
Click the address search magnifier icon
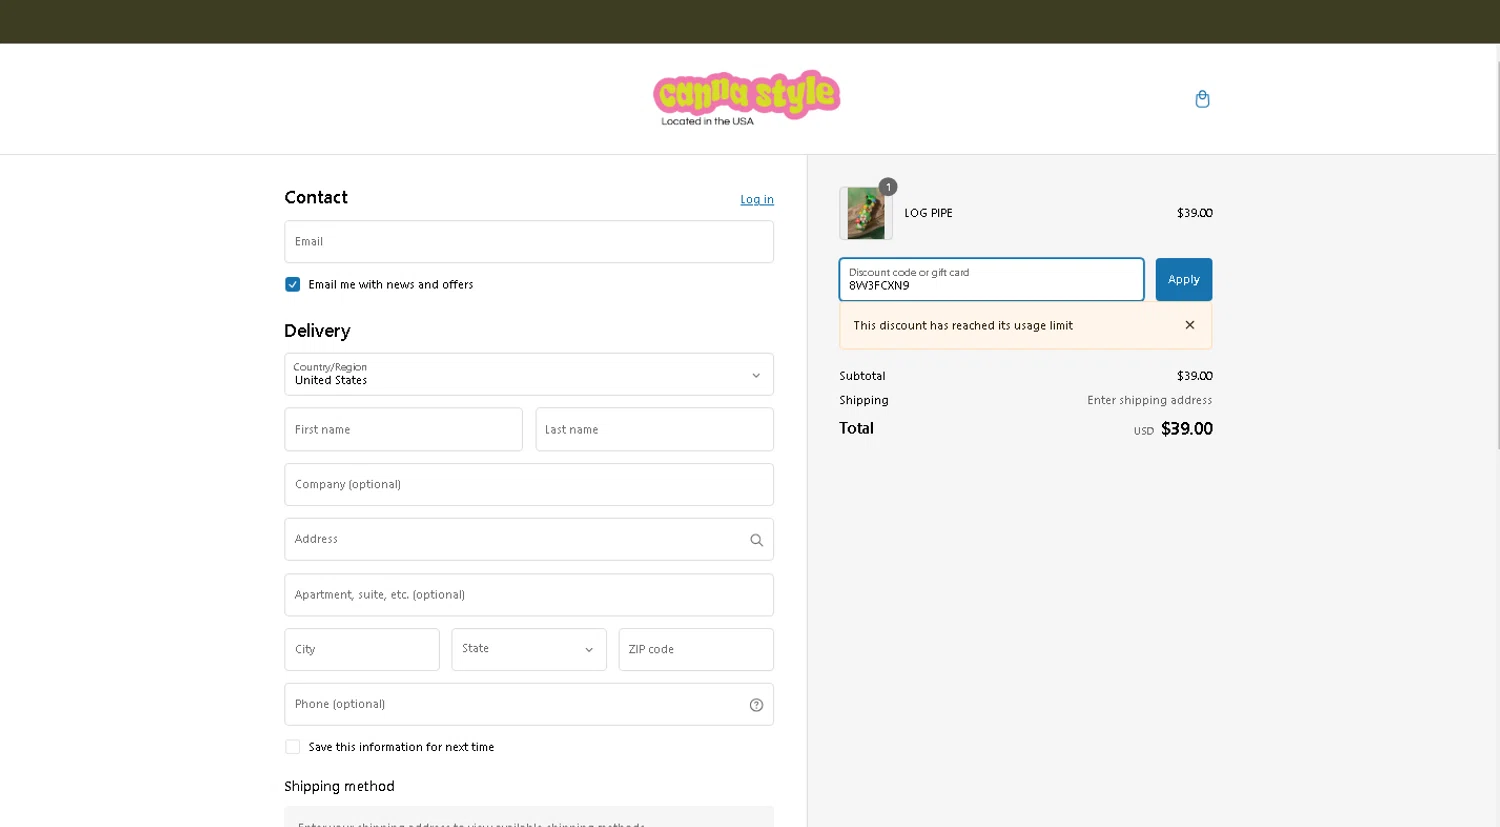(x=756, y=540)
